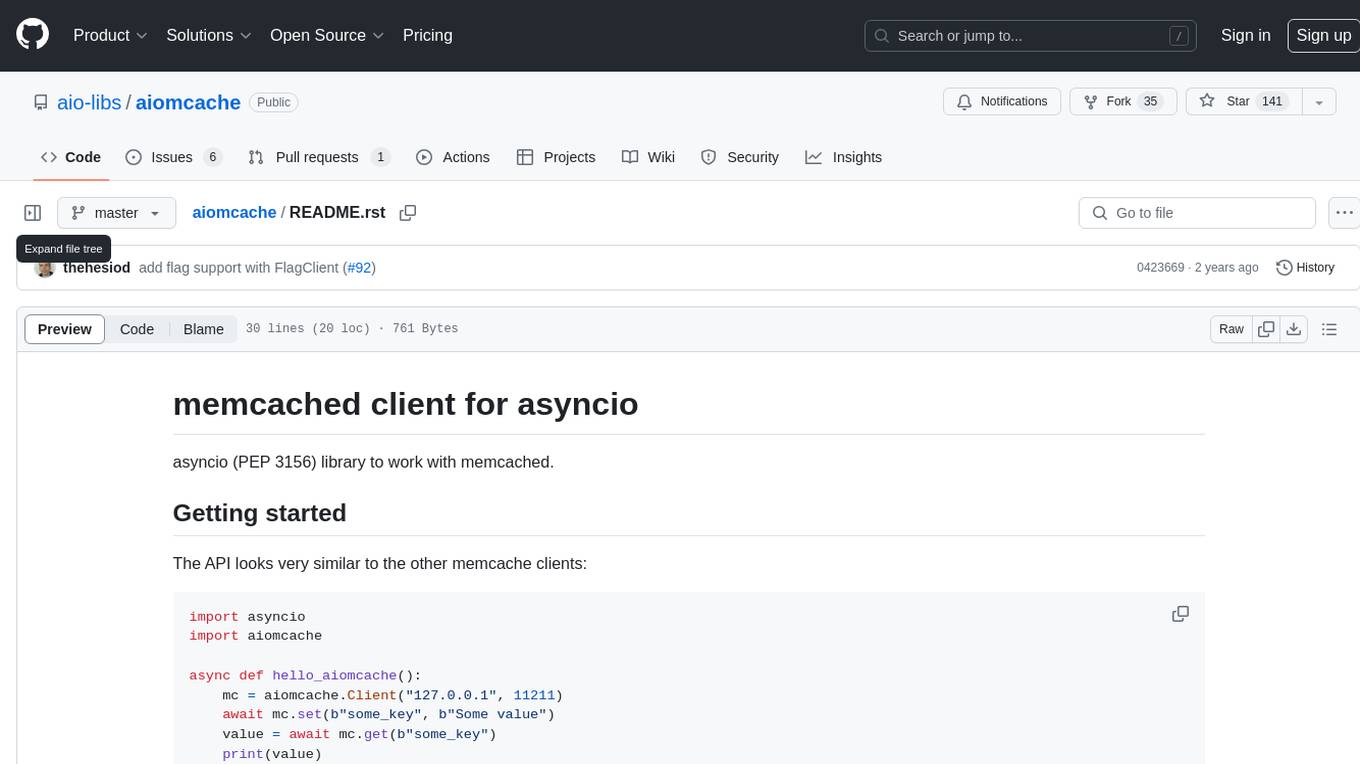Click the Sign in link

pos(1245,35)
